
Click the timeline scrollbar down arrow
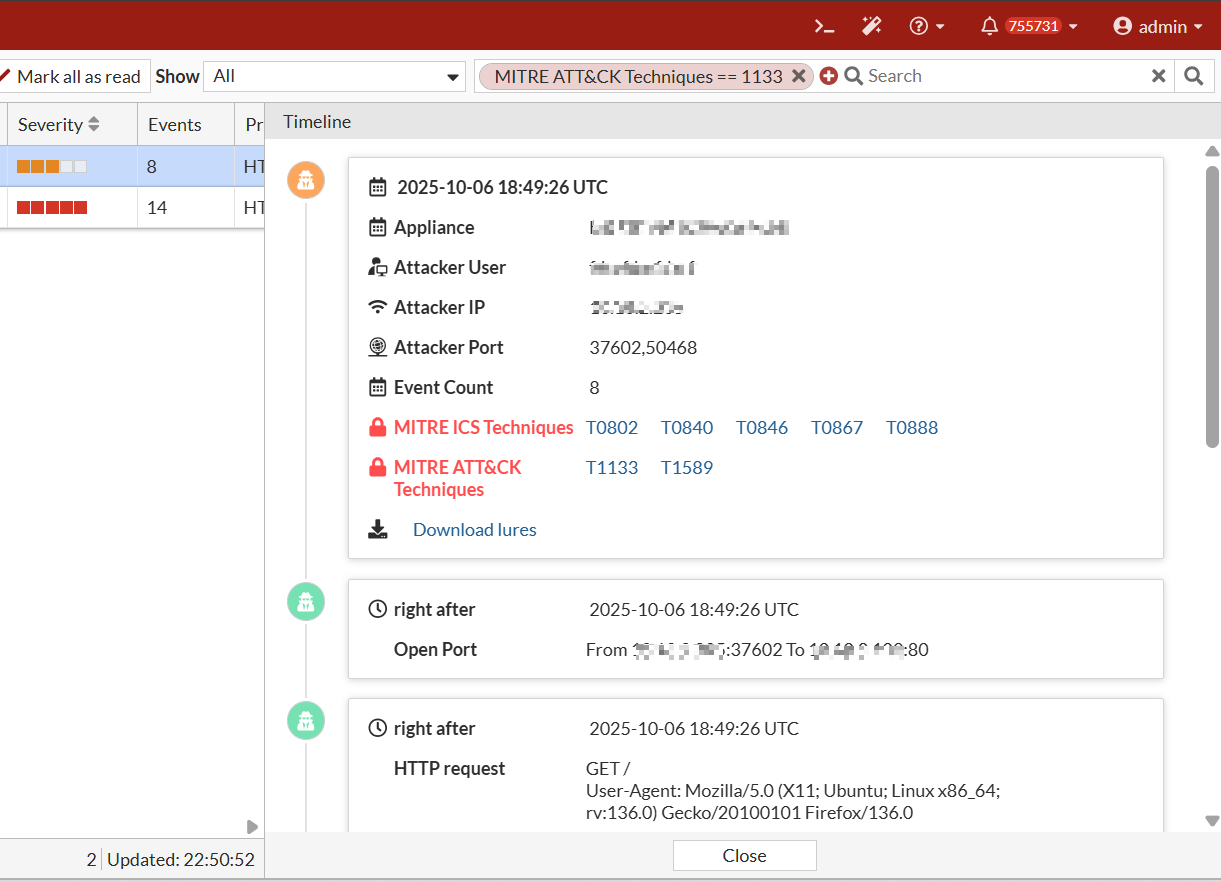[1212, 821]
